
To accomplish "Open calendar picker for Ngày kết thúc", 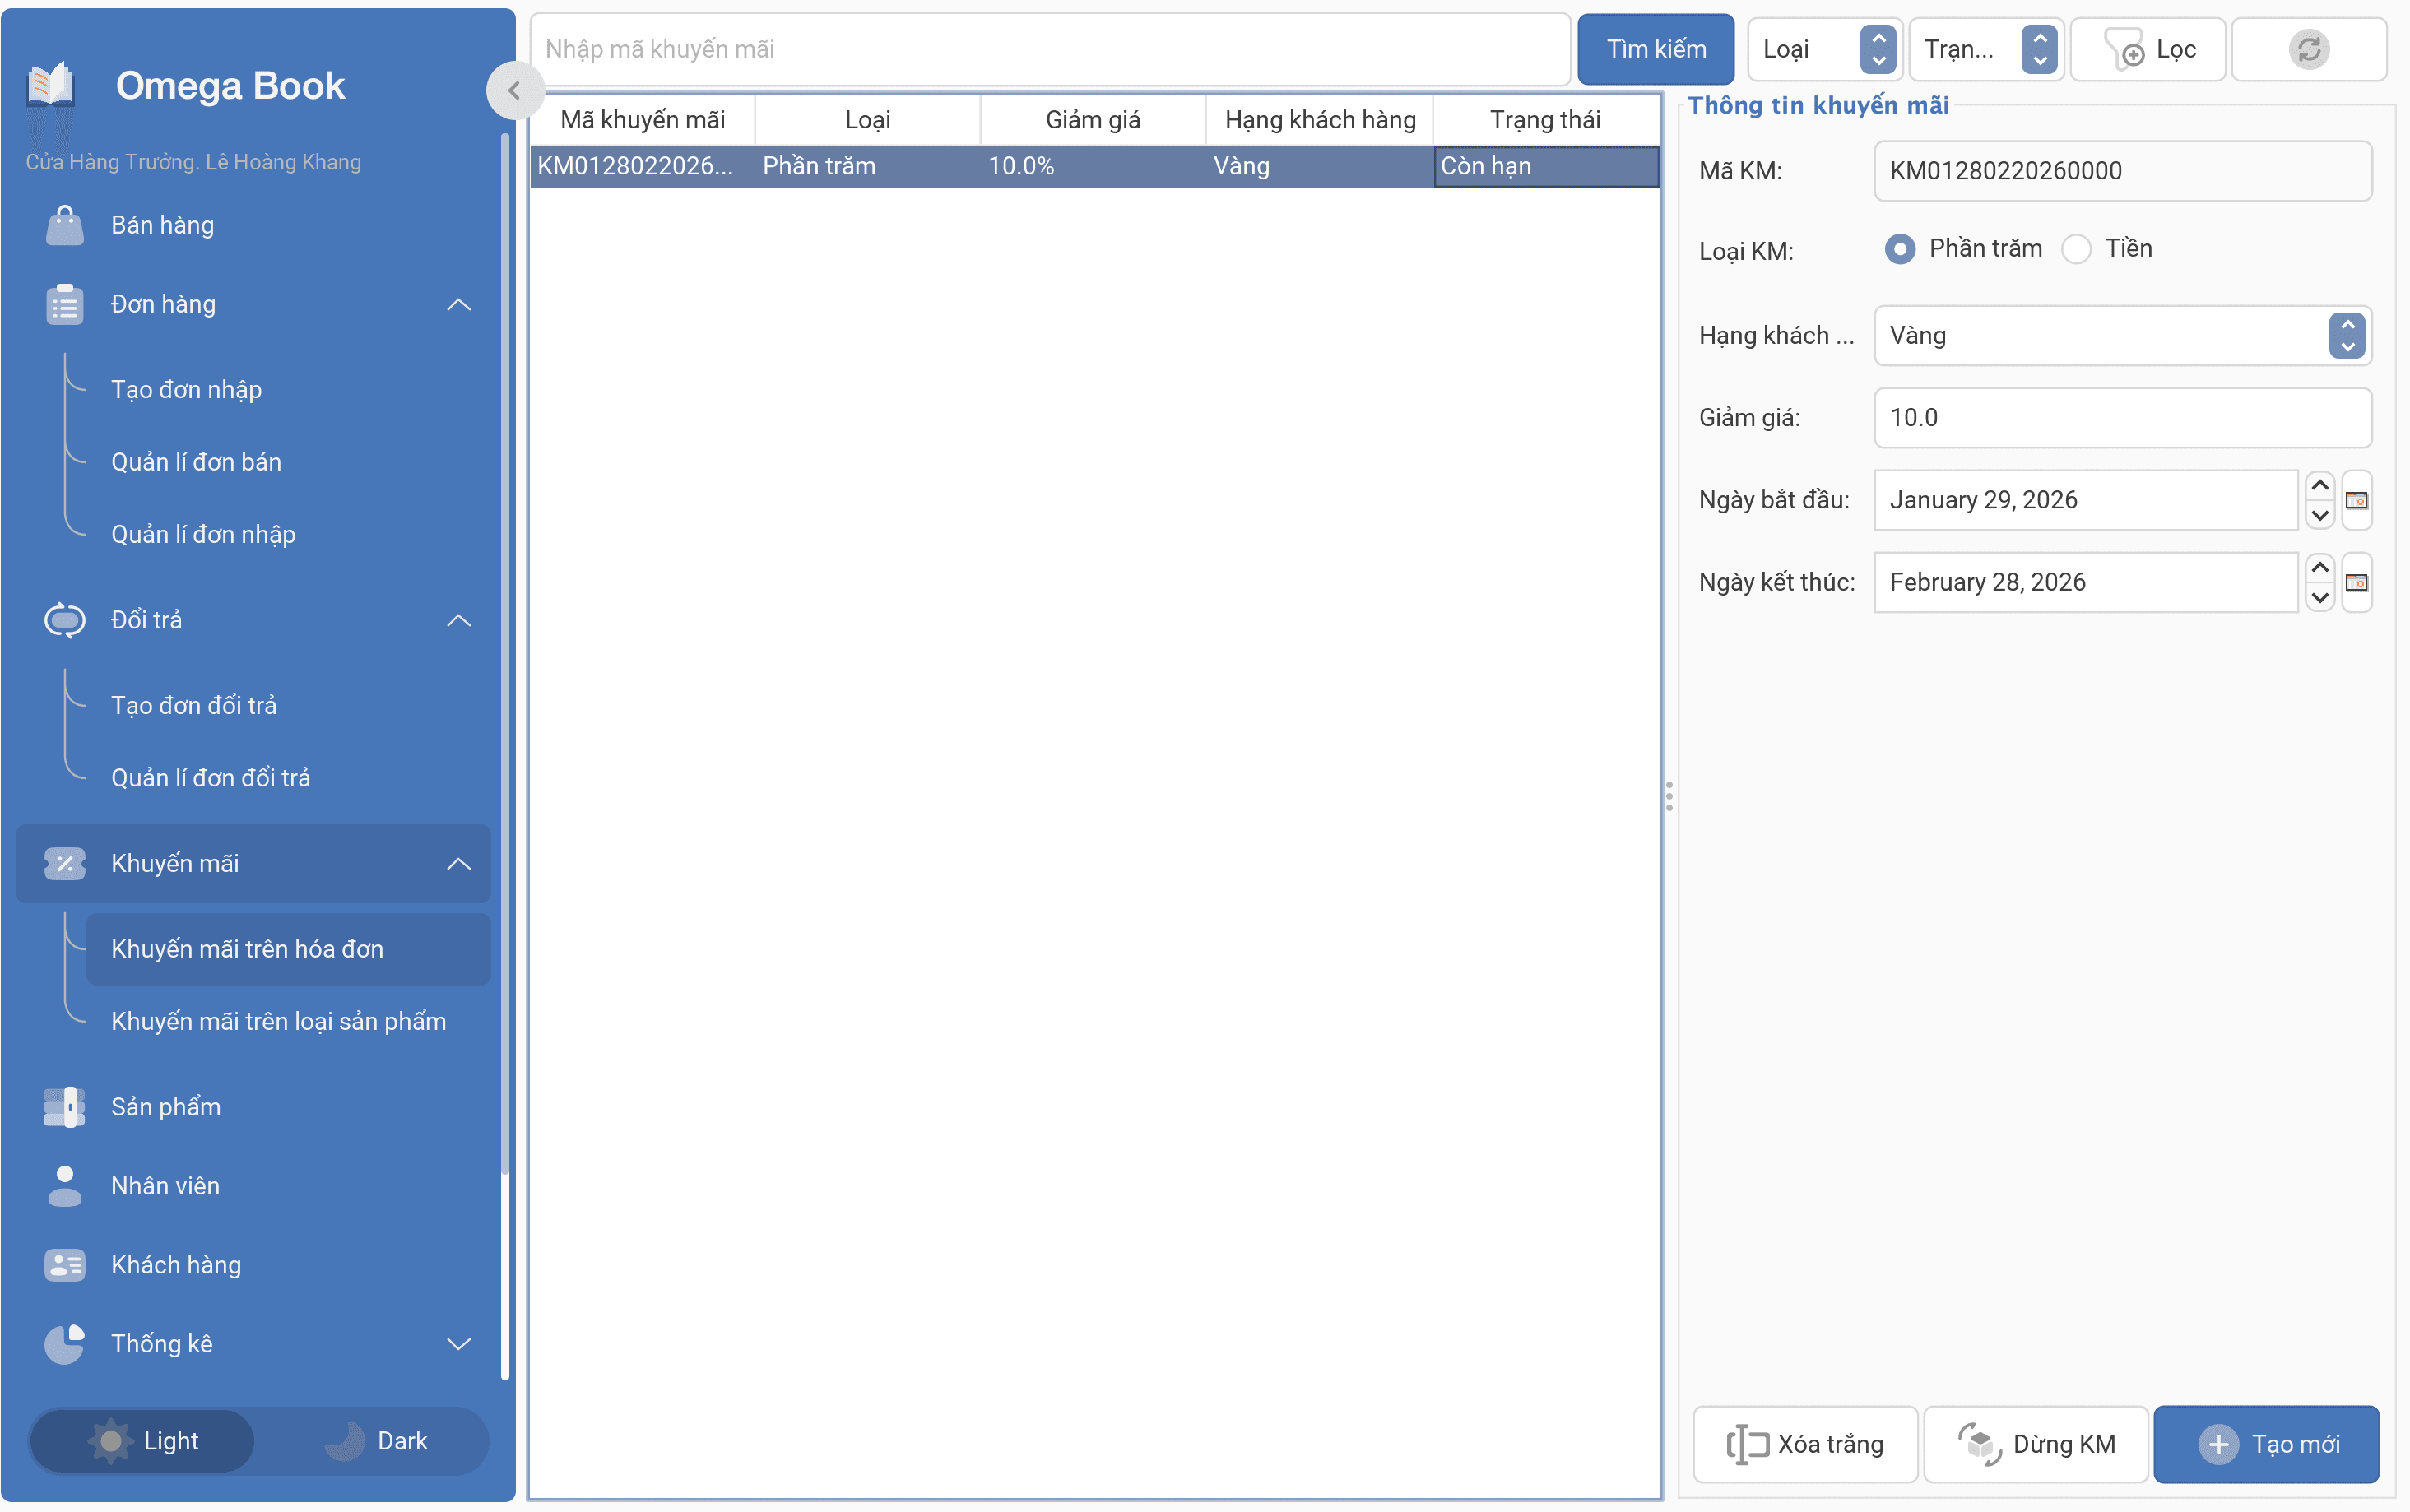I will tap(2356, 582).
